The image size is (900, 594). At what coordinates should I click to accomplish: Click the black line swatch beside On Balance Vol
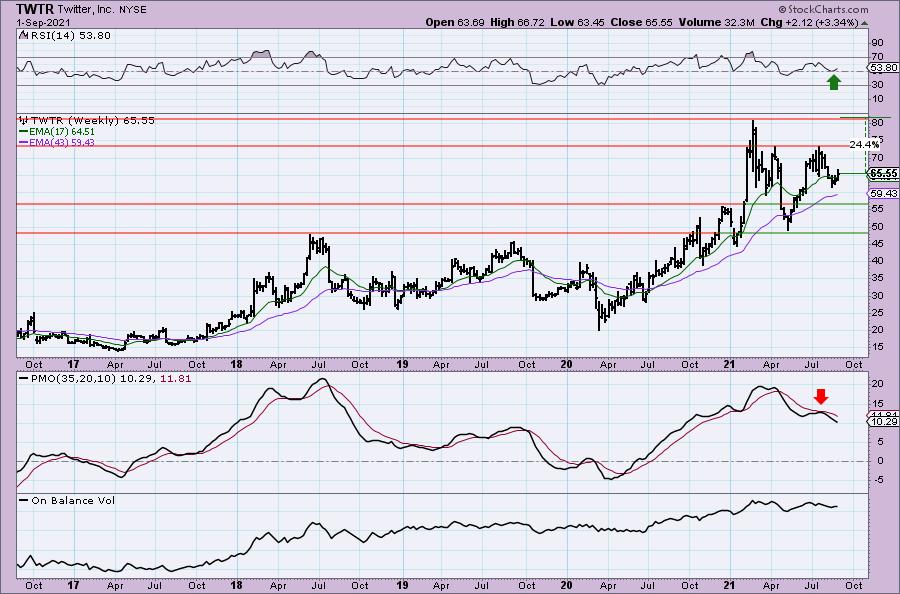(24, 500)
